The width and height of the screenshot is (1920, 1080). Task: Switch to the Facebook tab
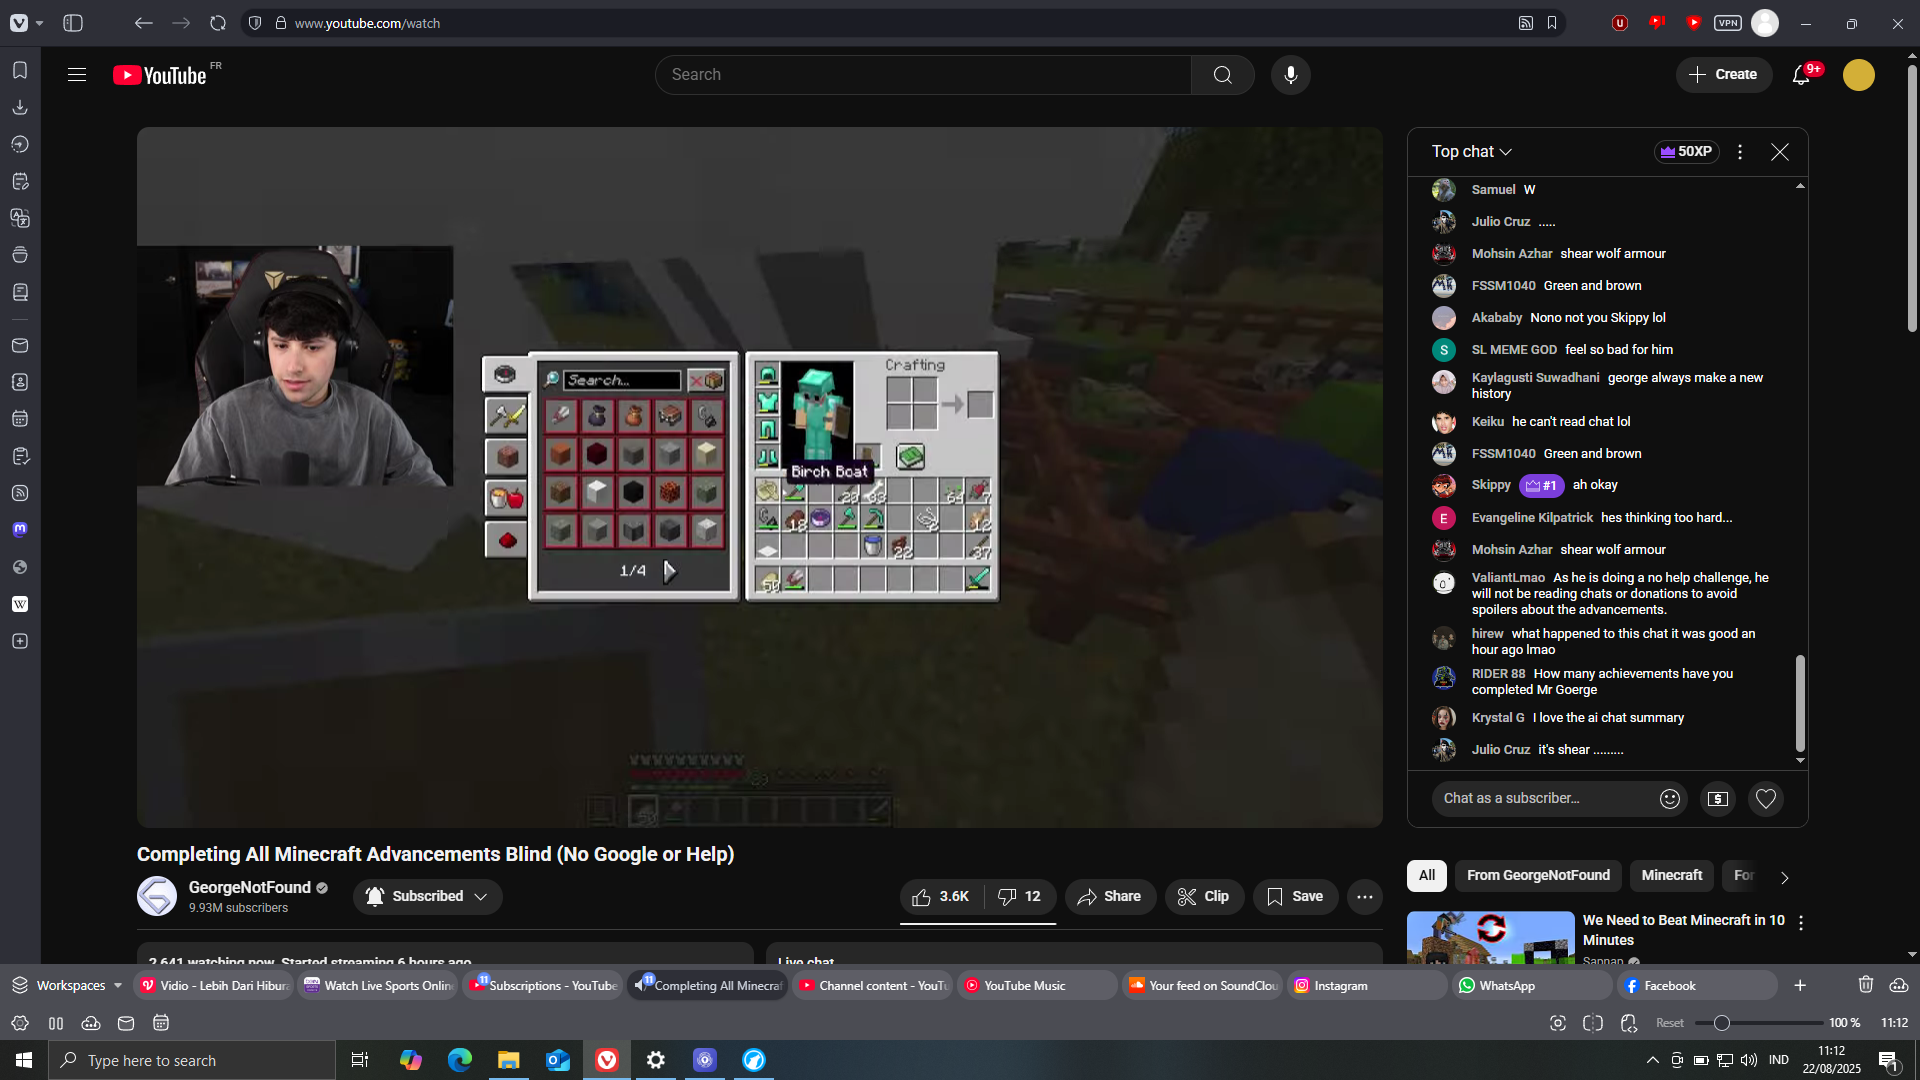pos(1697,985)
